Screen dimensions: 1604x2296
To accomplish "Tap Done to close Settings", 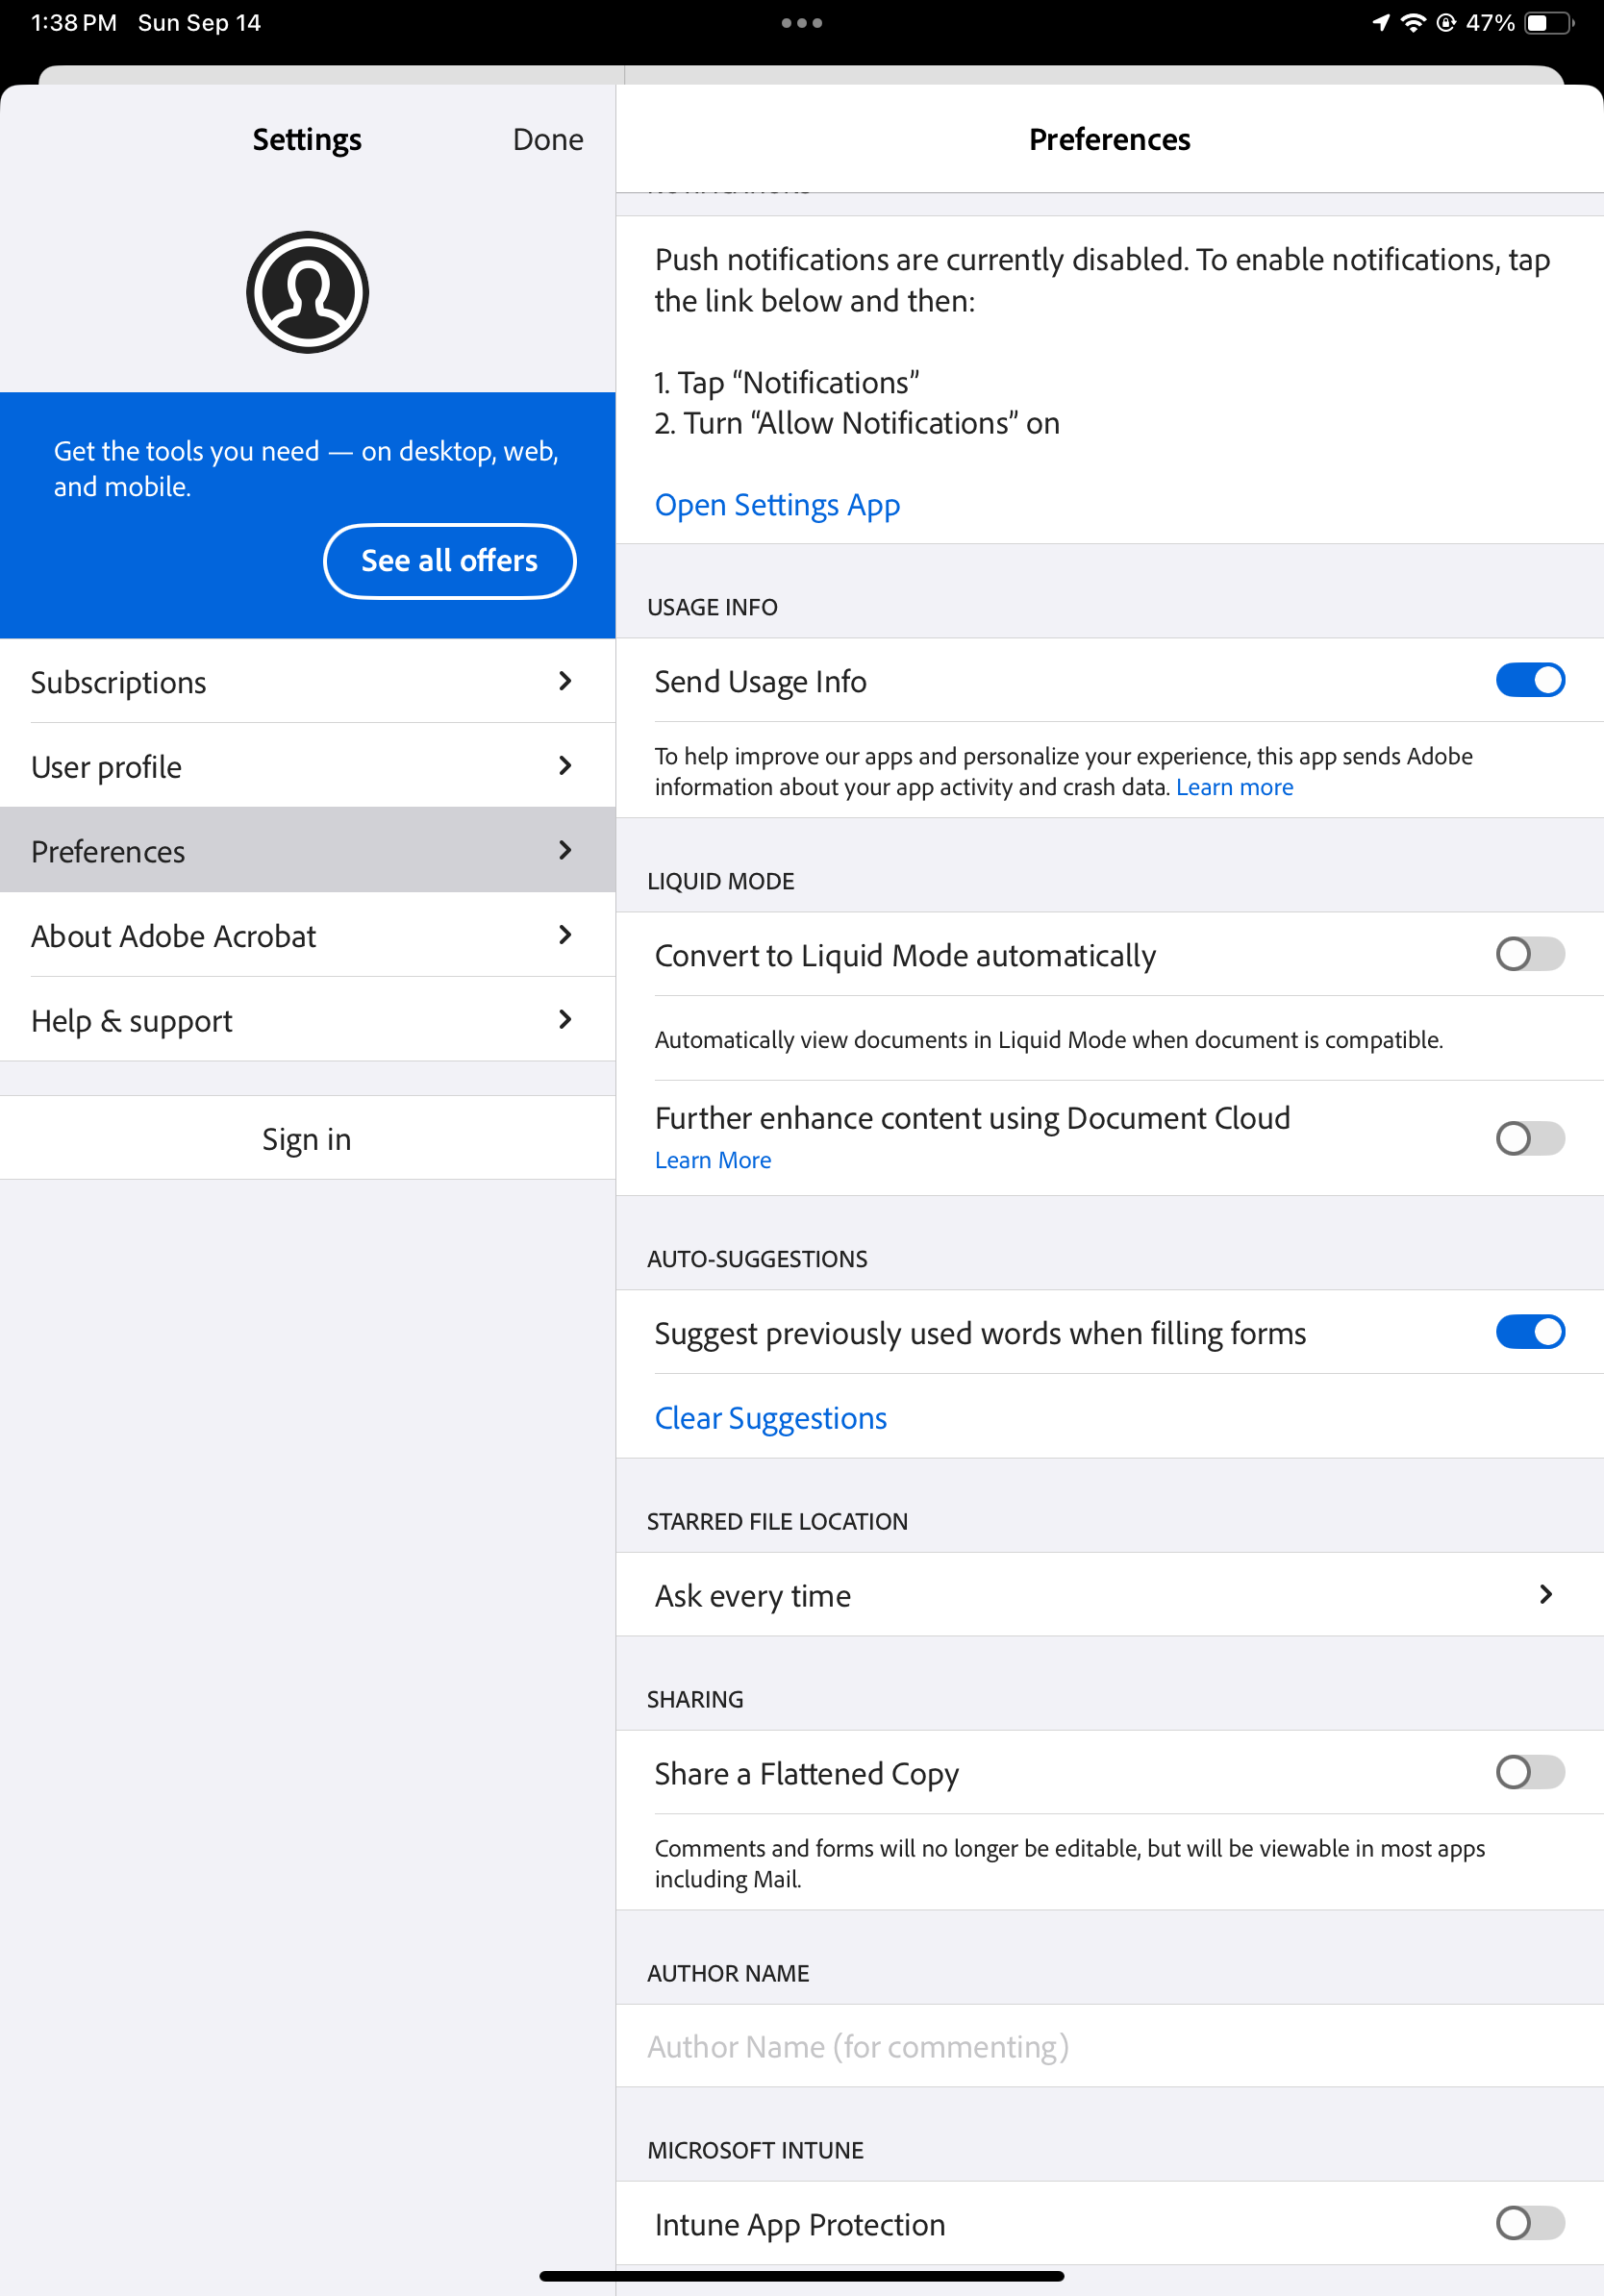I will [x=547, y=139].
